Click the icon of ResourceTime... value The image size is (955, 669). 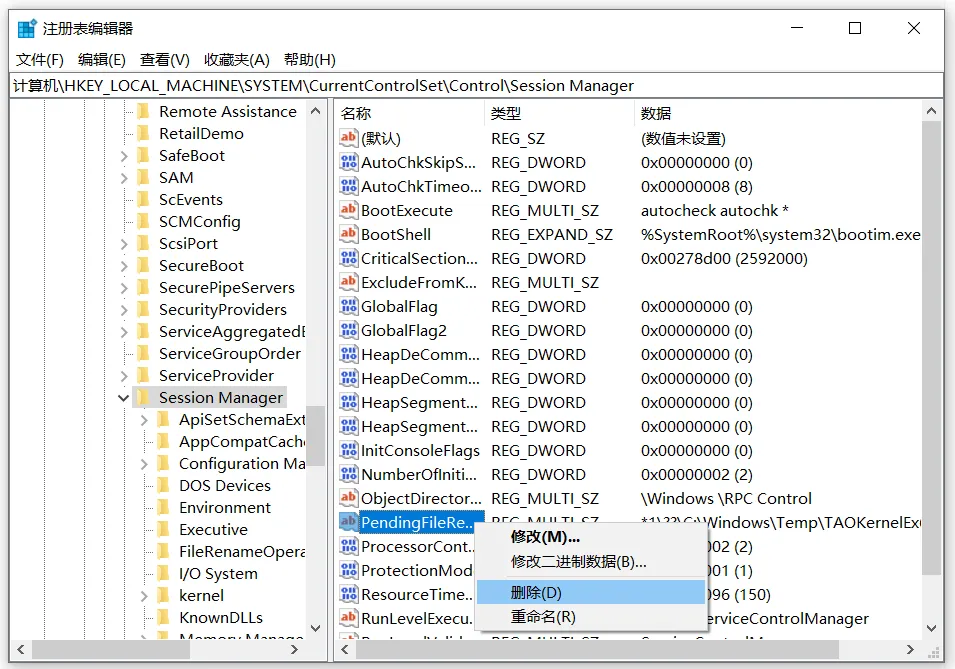[x=348, y=594]
